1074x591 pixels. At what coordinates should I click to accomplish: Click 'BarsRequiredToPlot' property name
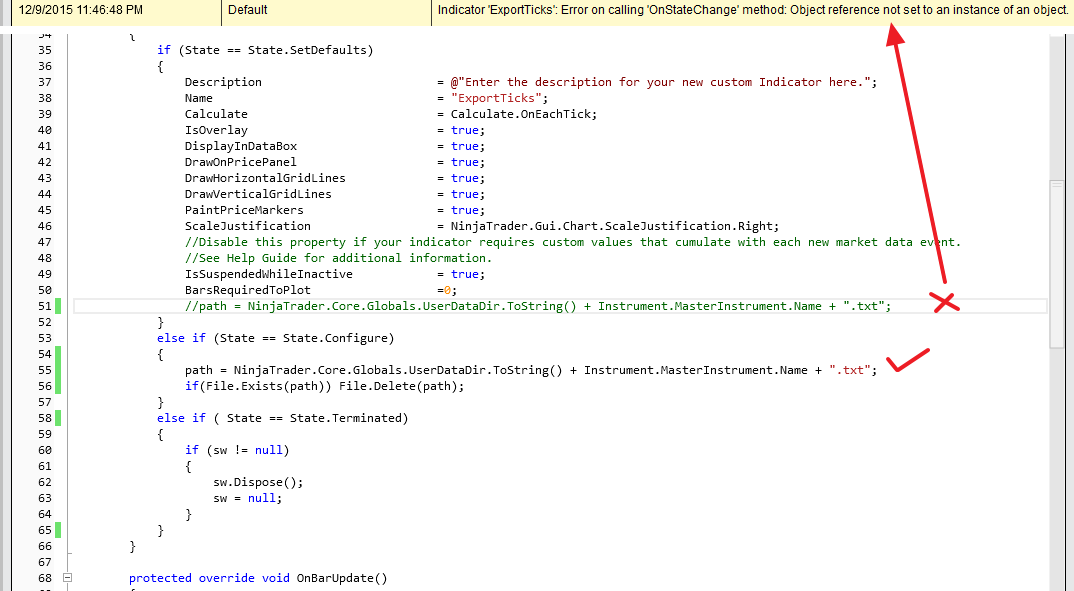(247, 290)
